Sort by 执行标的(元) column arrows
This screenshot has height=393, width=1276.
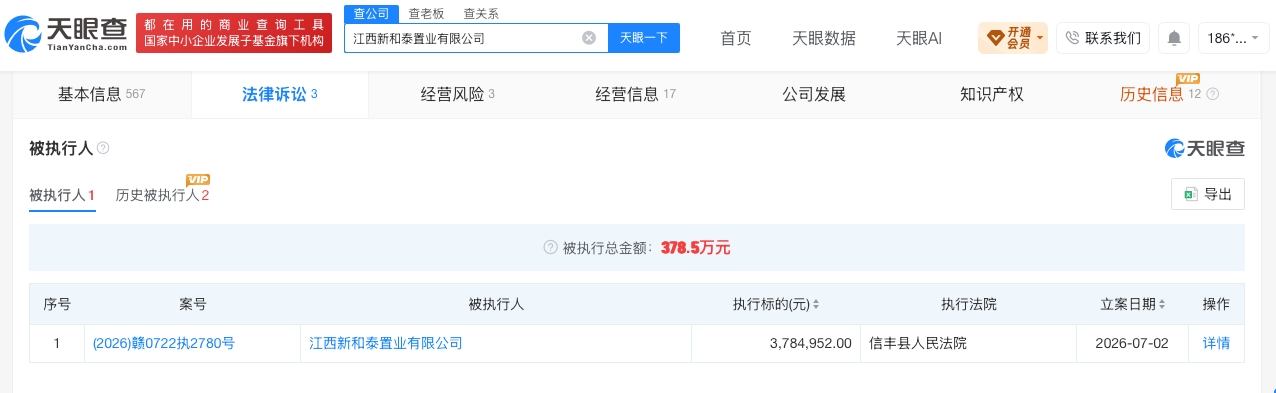[x=816, y=304]
